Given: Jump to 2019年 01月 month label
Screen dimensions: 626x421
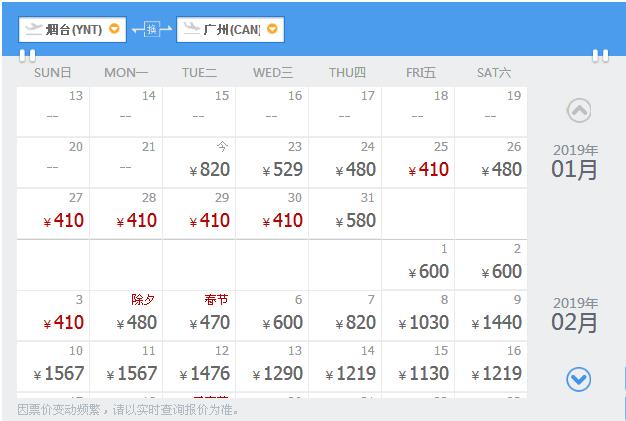Looking at the screenshot, I should click(x=575, y=162).
